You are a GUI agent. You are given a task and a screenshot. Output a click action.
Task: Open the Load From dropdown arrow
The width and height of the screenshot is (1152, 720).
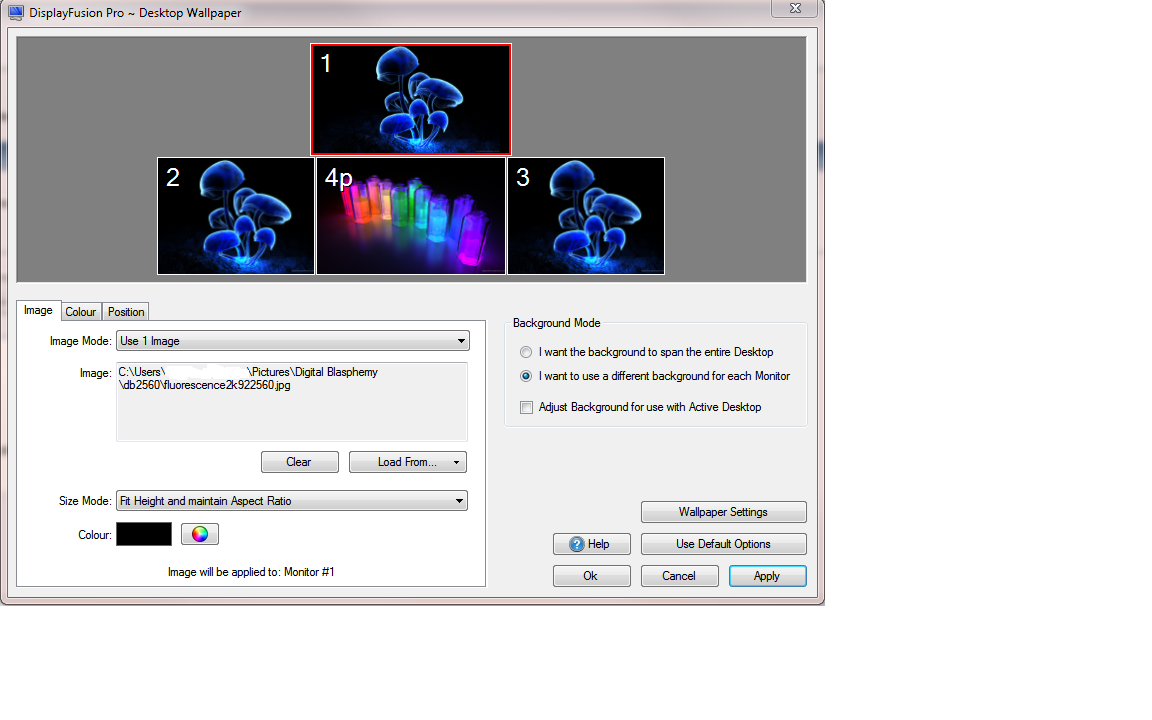(x=456, y=462)
